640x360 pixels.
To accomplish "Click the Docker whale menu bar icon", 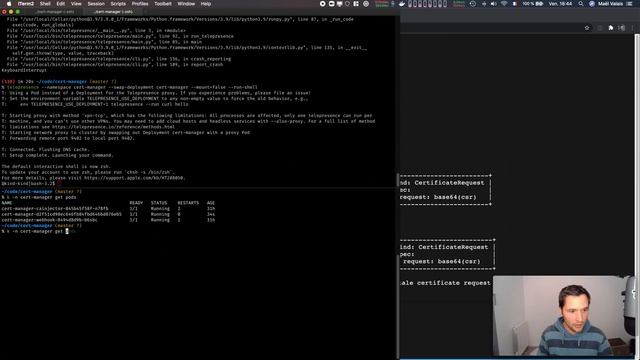I will pyautogui.click(x=402, y=4).
